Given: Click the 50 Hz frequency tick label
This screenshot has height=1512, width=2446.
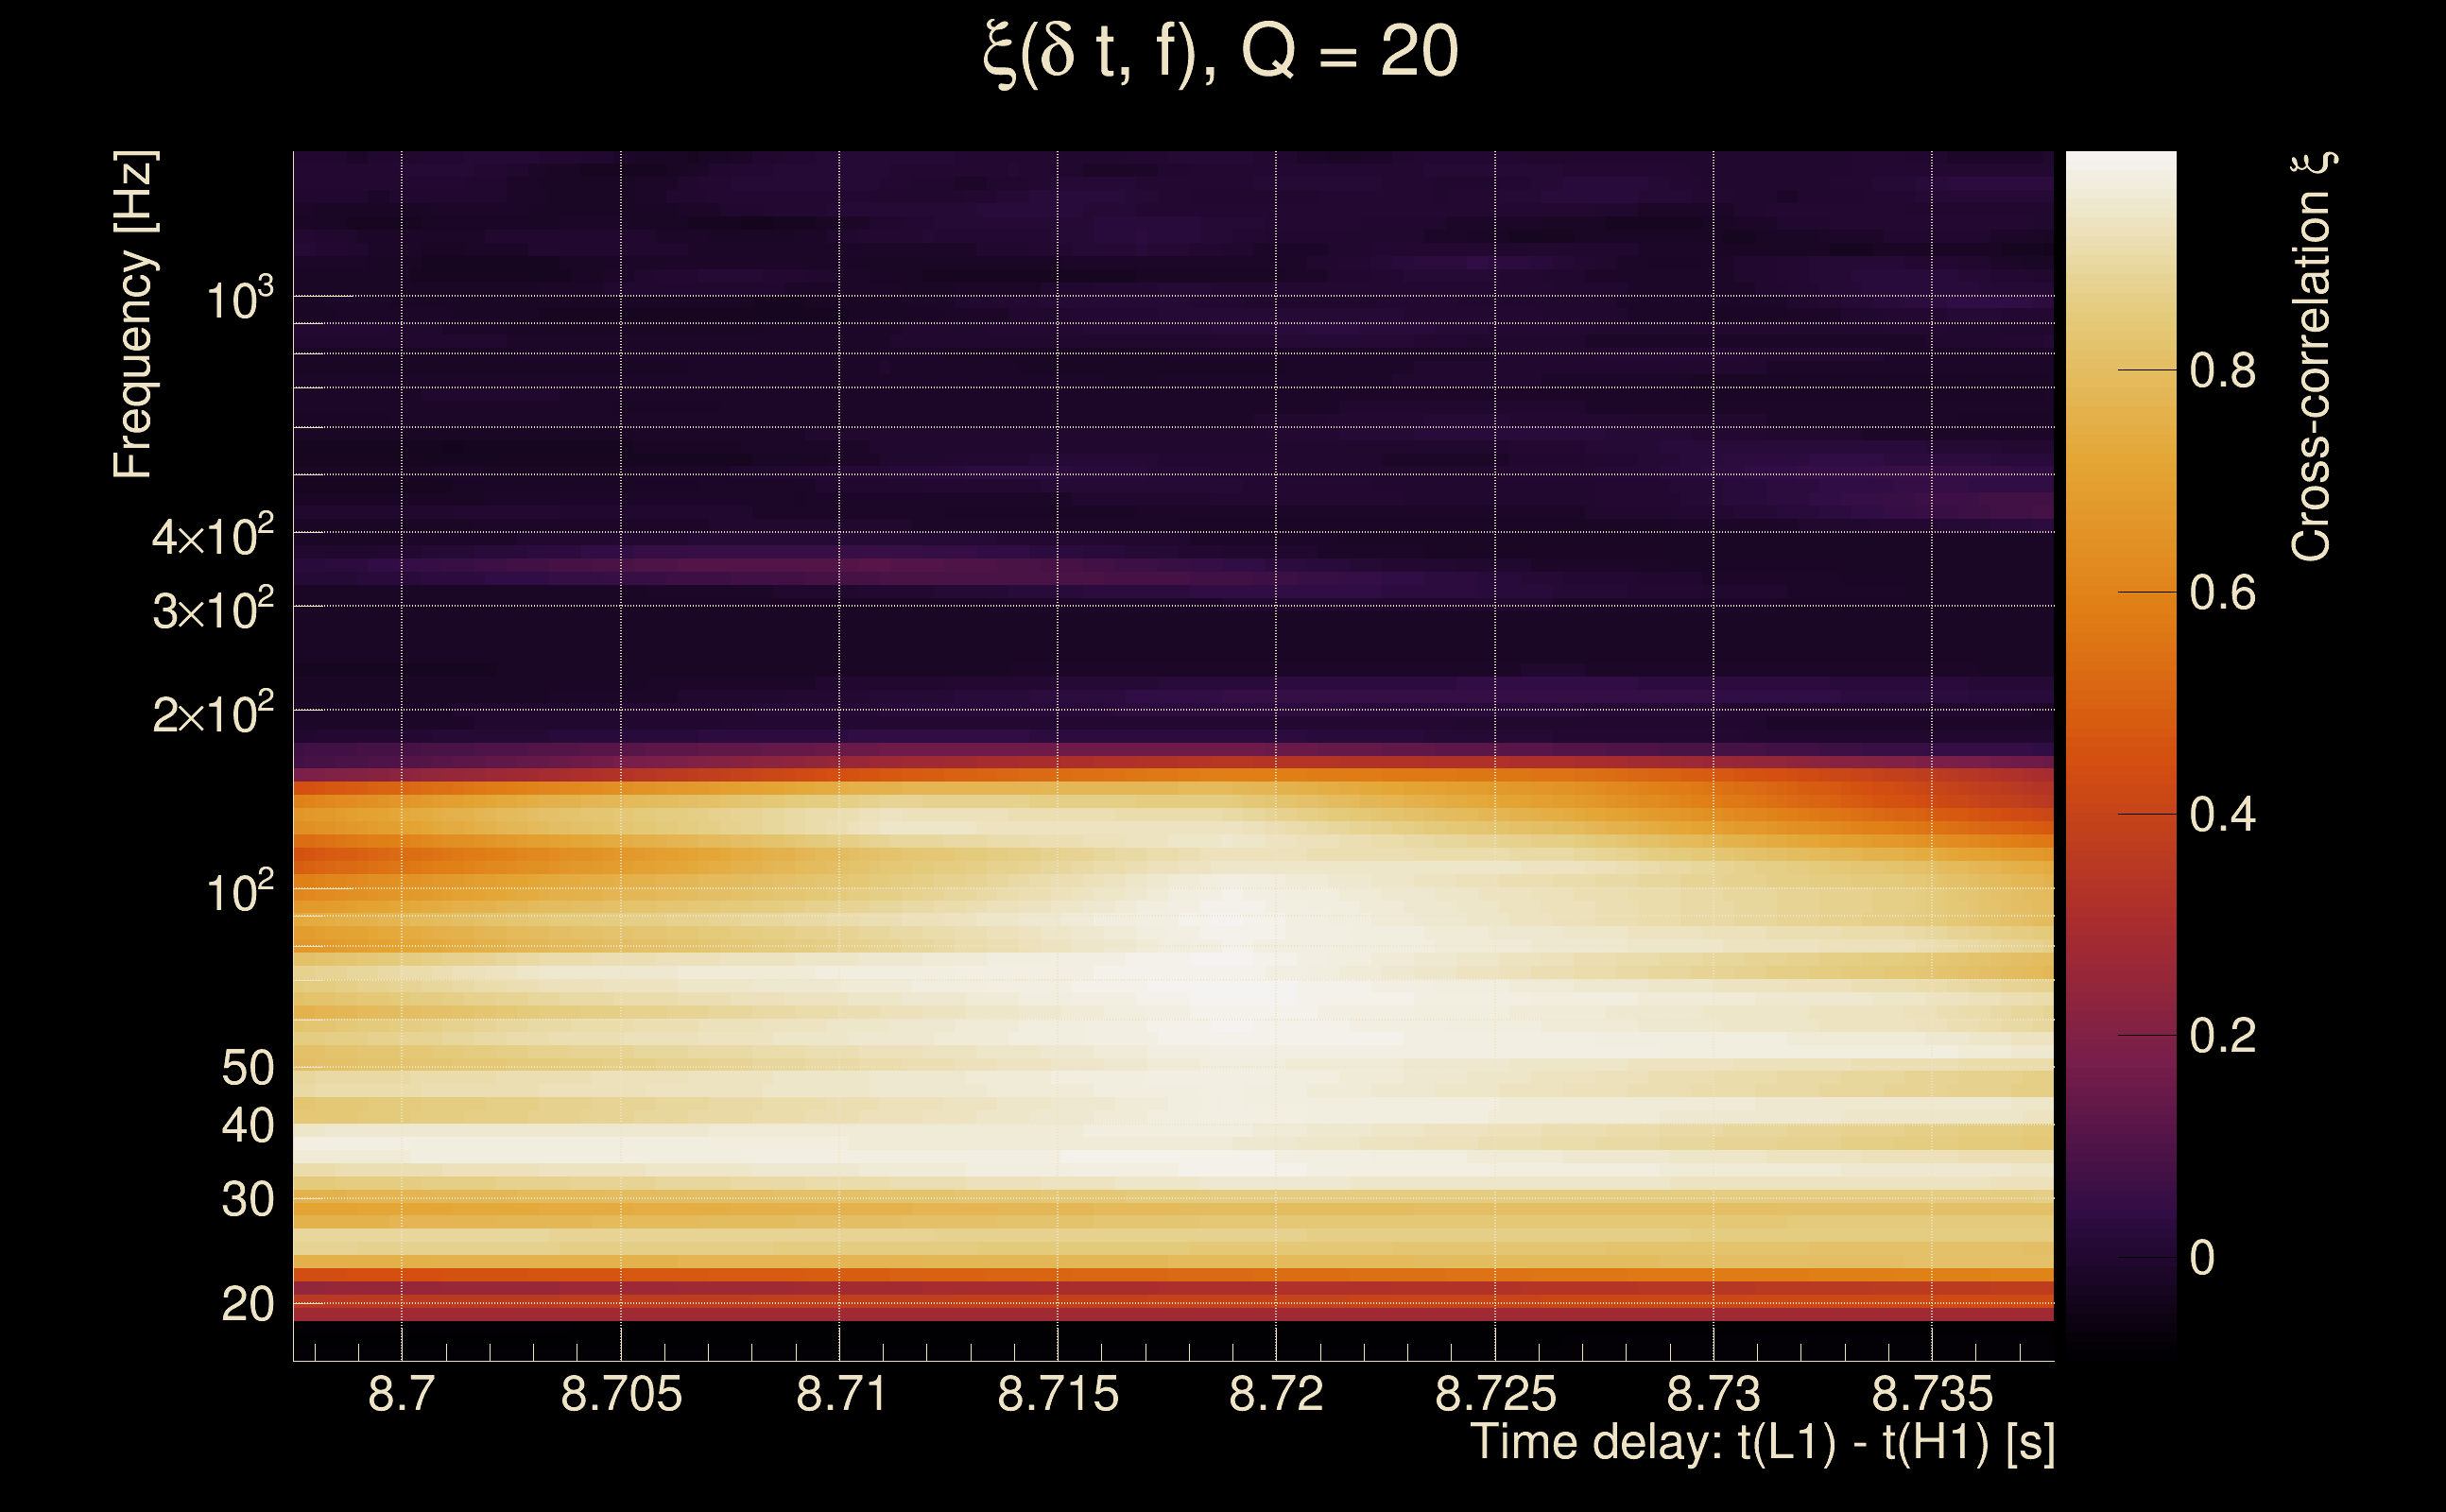Looking at the screenshot, I should 247,1068.
